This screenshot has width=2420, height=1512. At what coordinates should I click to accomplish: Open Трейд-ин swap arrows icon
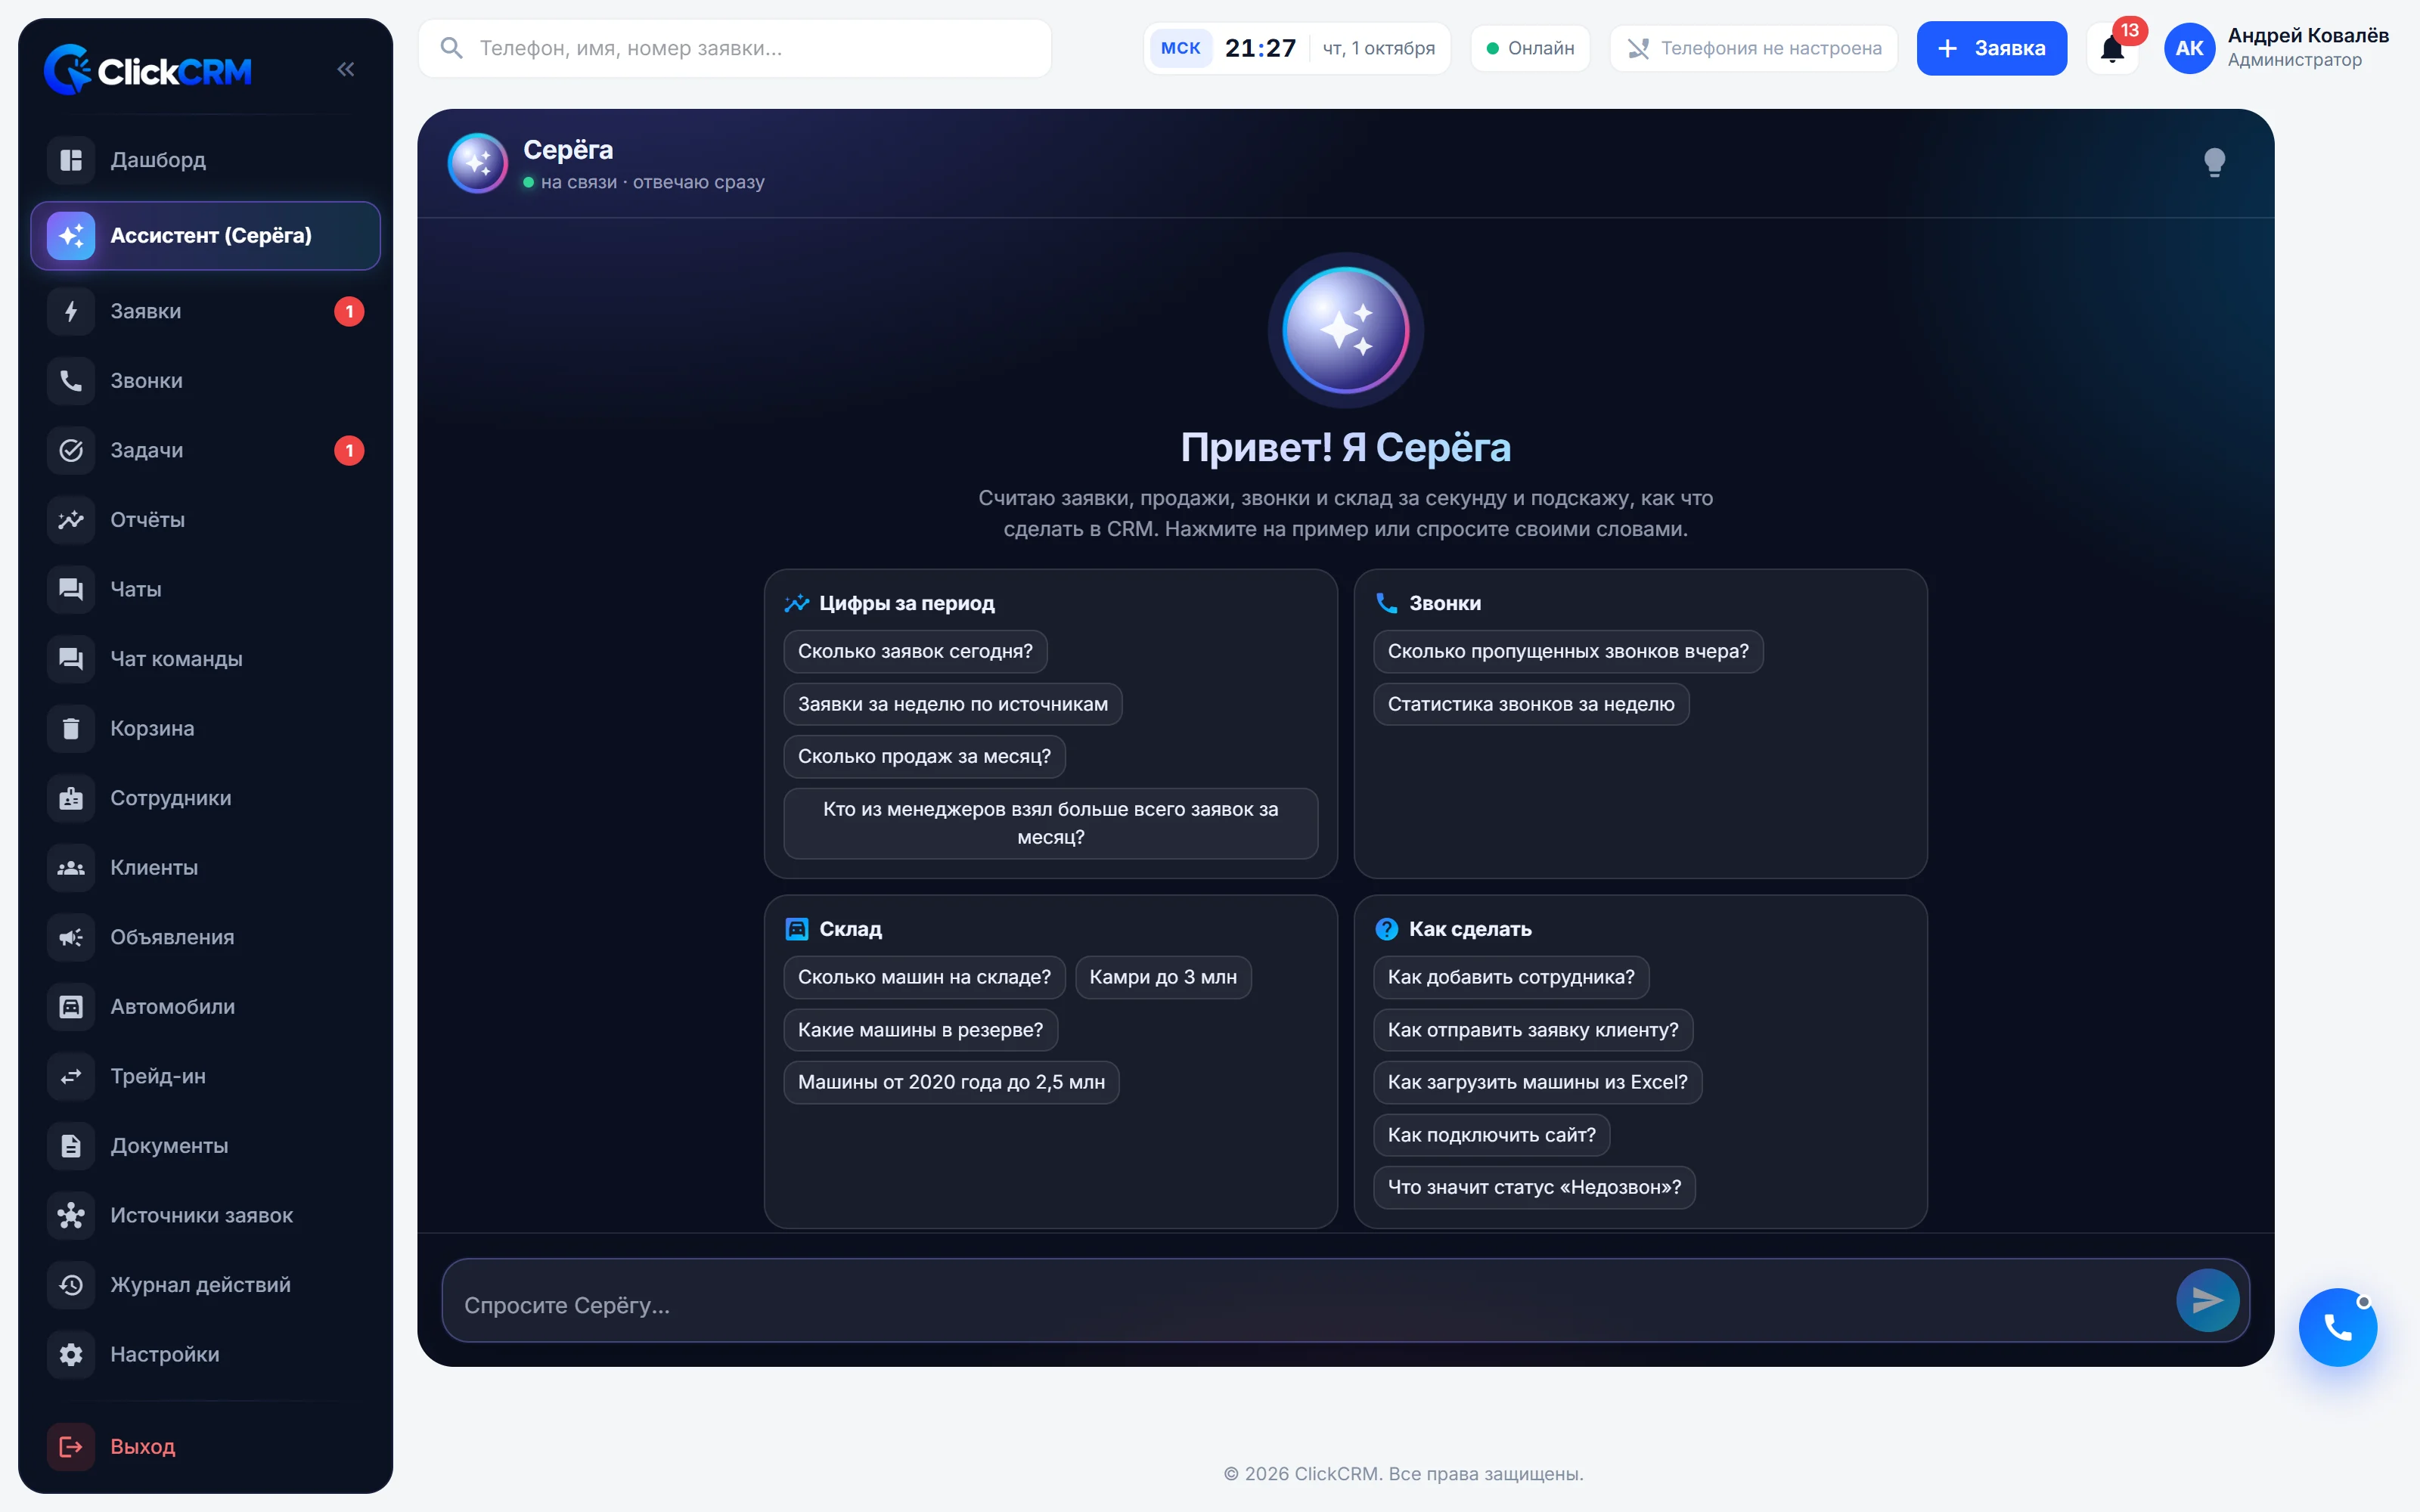tap(71, 1076)
